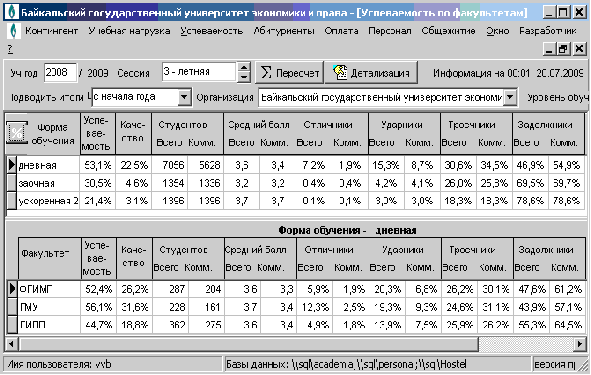This screenshot has height=375, width=591.
Task: Click the 287 students cell
Action: (x=171, y=289)
